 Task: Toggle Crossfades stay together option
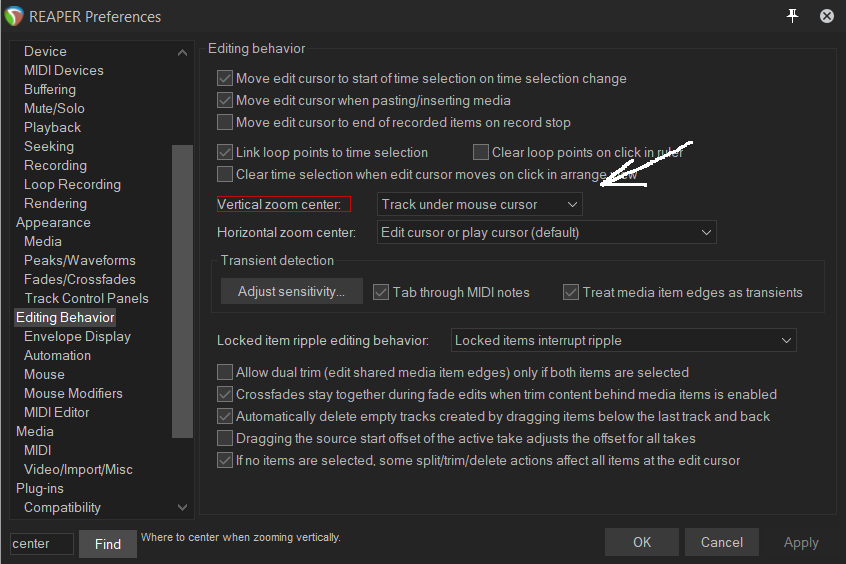point(224,395)
